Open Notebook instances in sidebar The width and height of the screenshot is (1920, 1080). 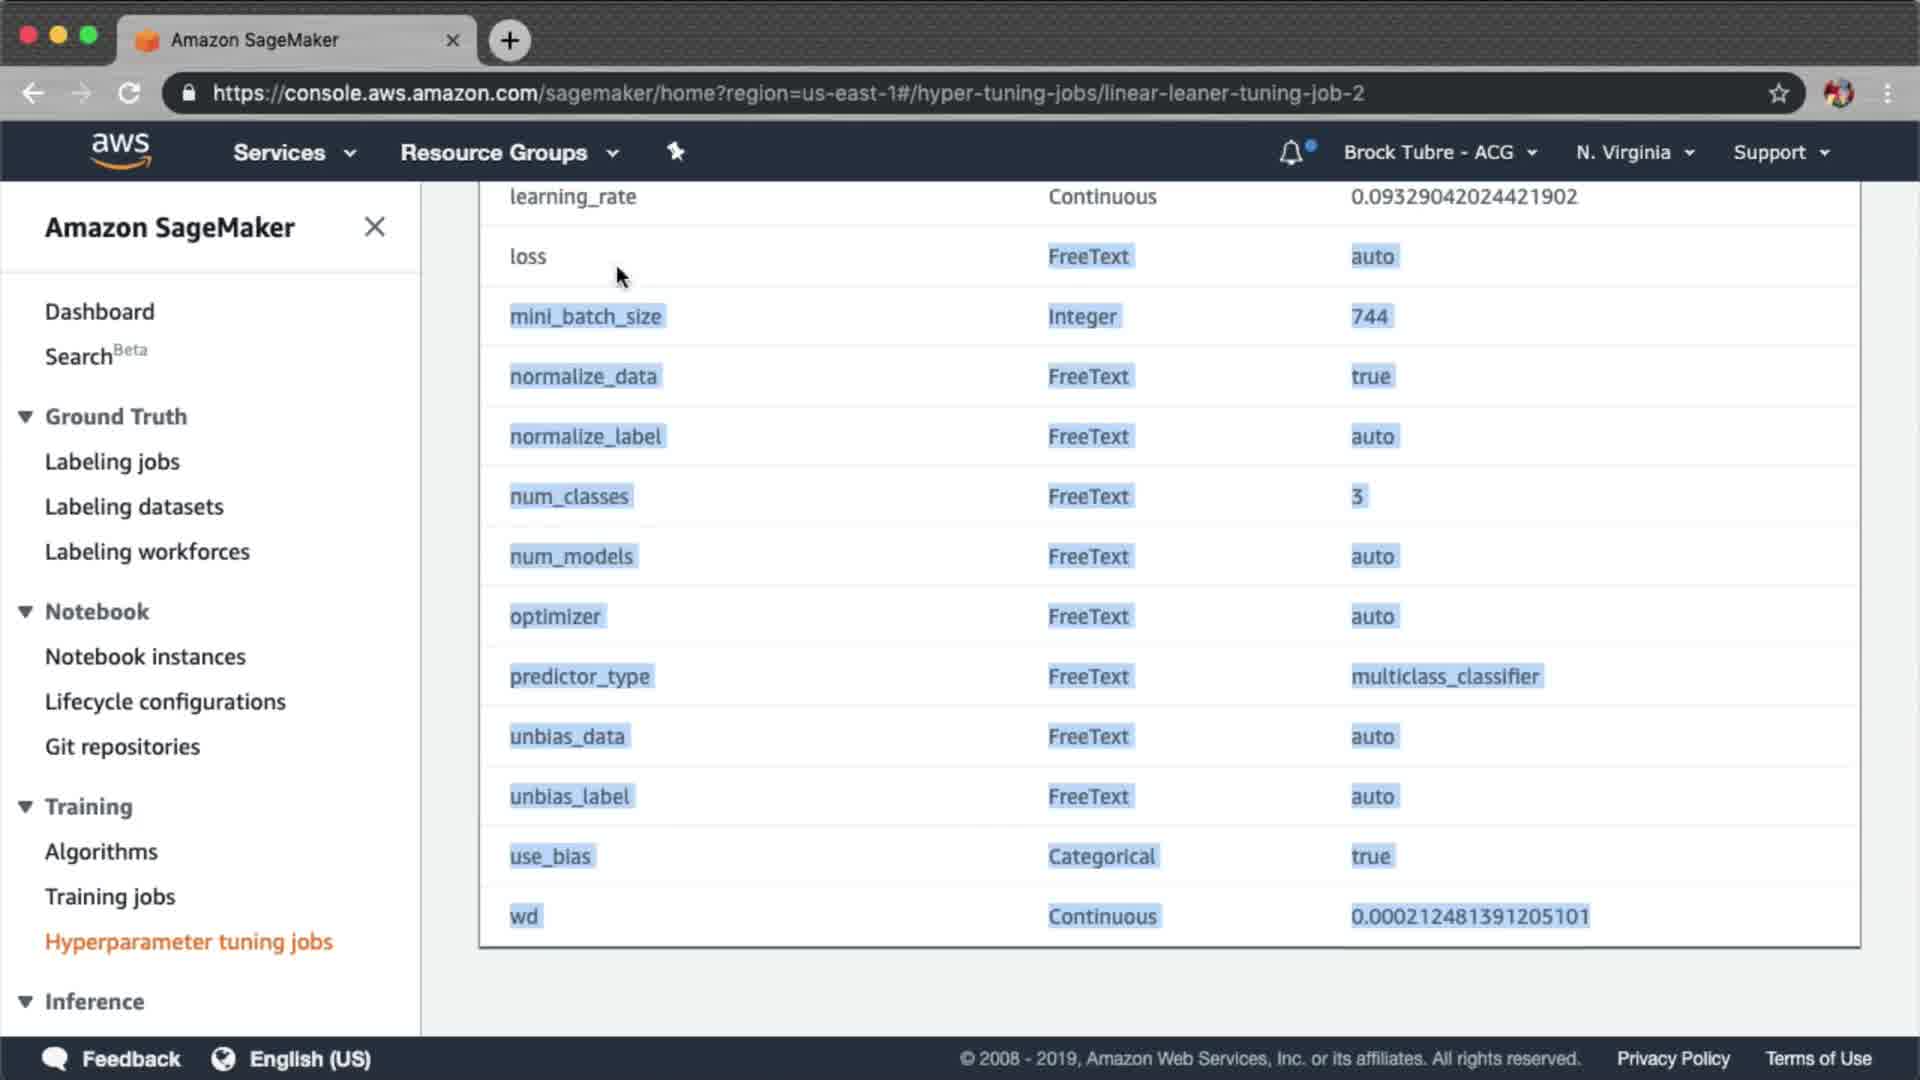point(145,656)
